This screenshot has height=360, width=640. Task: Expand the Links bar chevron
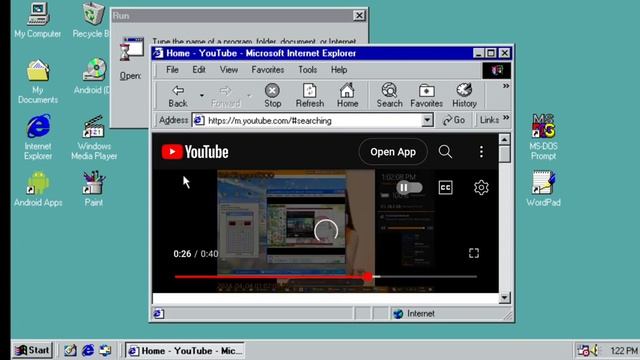point(506,118)
